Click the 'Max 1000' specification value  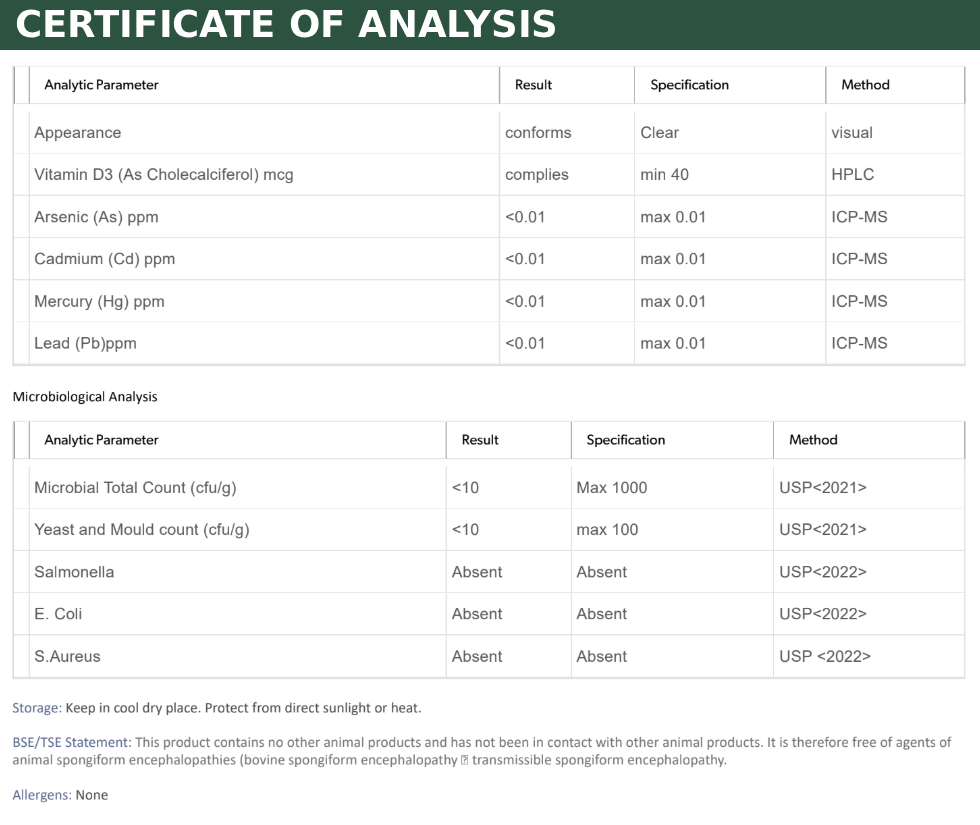pyautogui.click(x=611, y=488)
